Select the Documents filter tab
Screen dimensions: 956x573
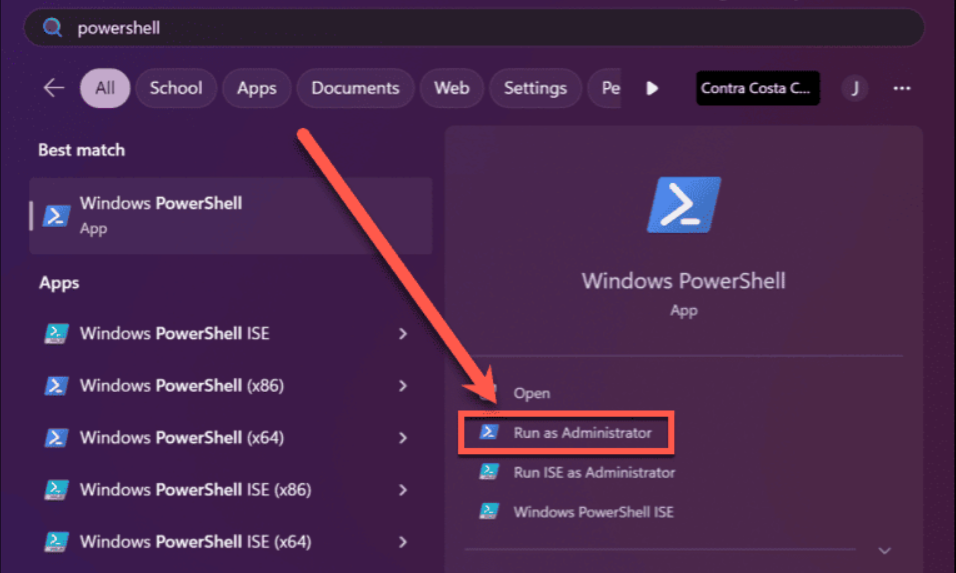pos(355,88)
